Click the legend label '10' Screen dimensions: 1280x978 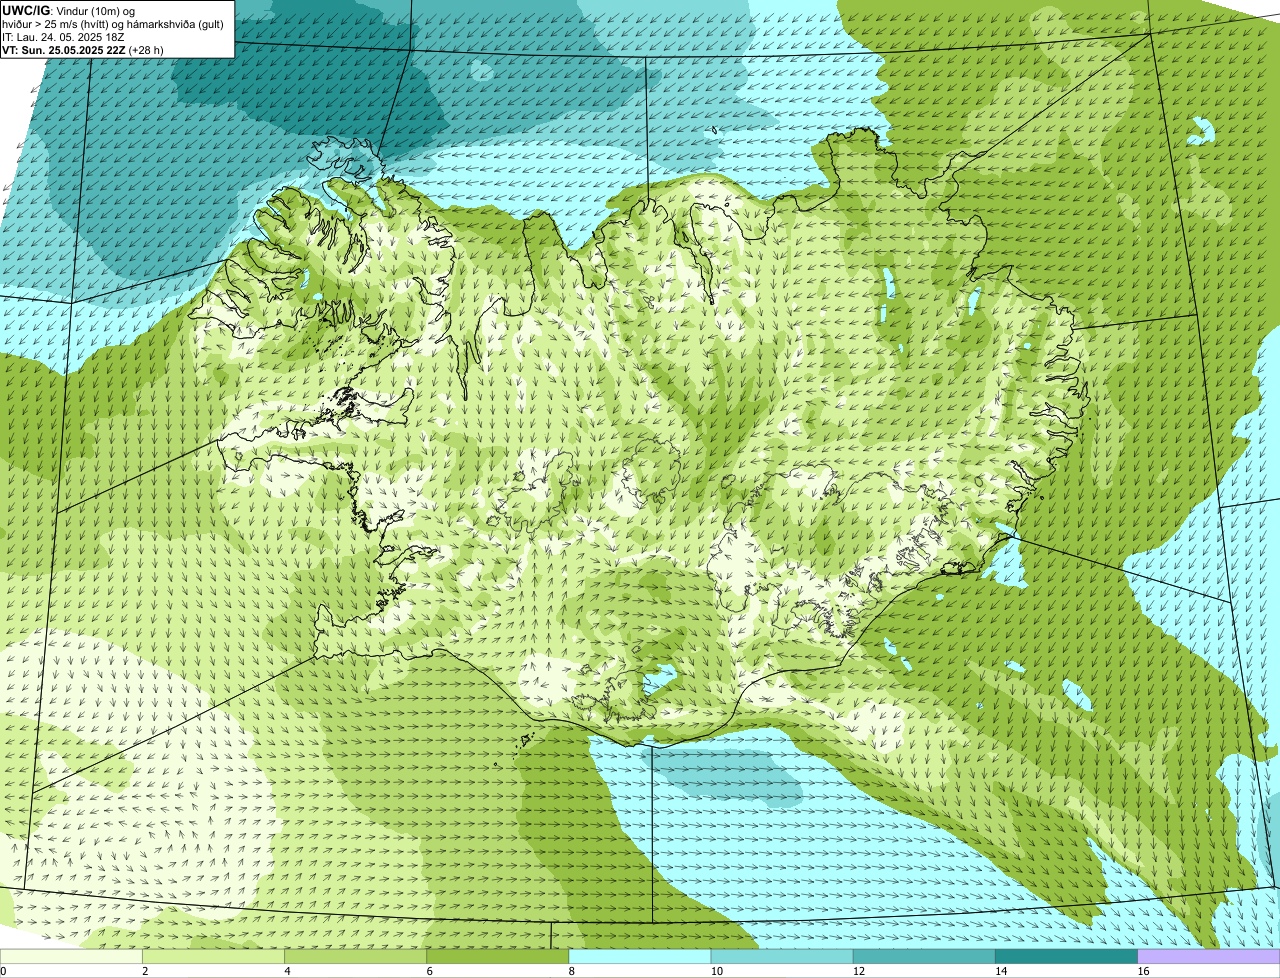[716, 971]
